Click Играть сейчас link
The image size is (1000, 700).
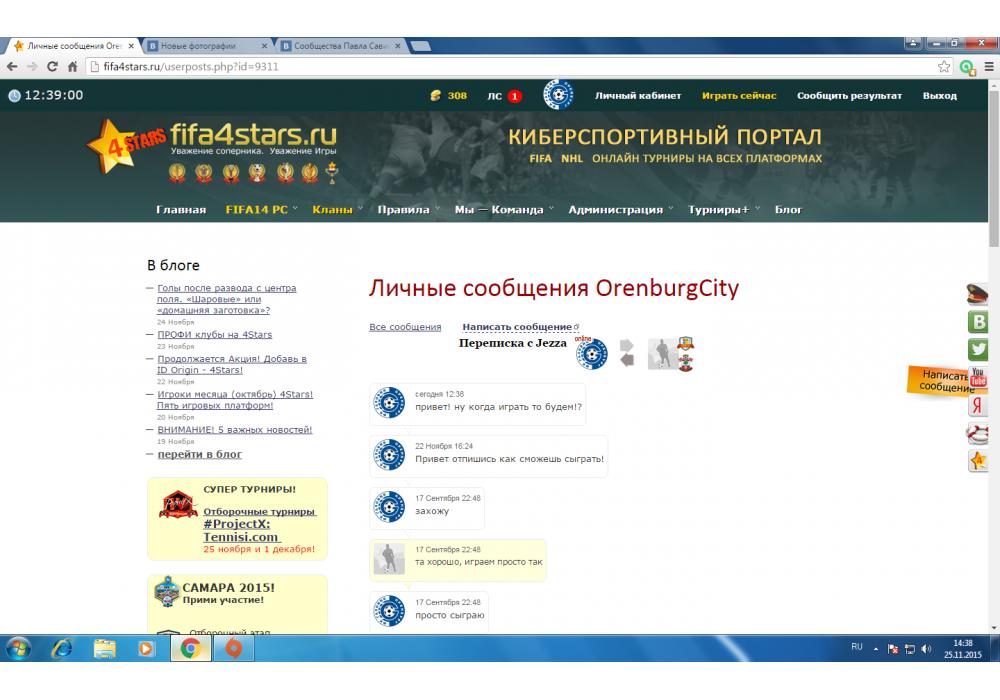pos(739,96)
